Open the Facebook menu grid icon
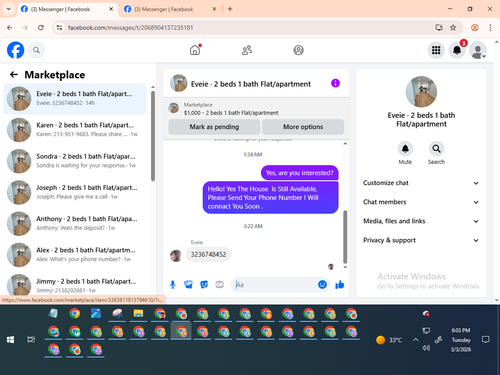Screen dimensions: 500x375 pyautogui.click(x=436, y=50)
